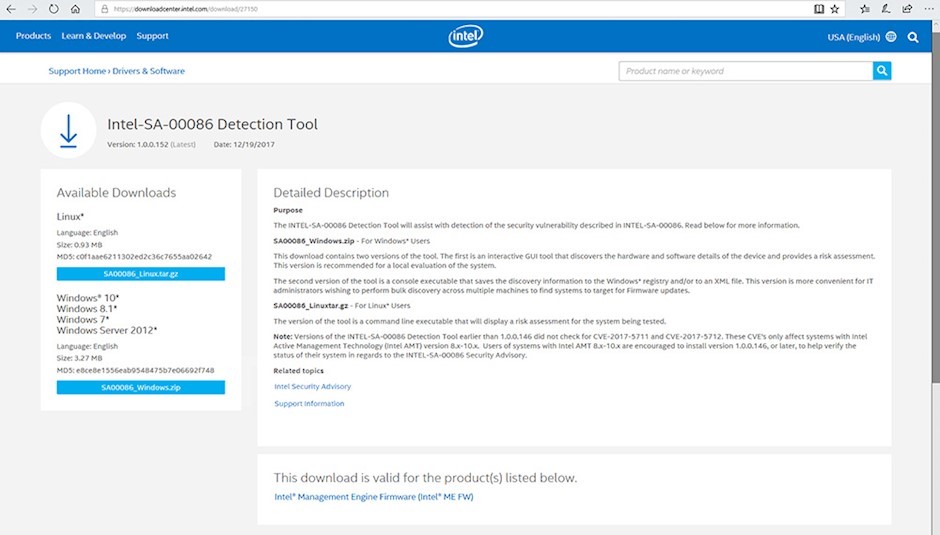Open Intel Management Engine Firmware link
This screenshot has height=535, width=940.
pyautogui.click(x=373, y=497)
